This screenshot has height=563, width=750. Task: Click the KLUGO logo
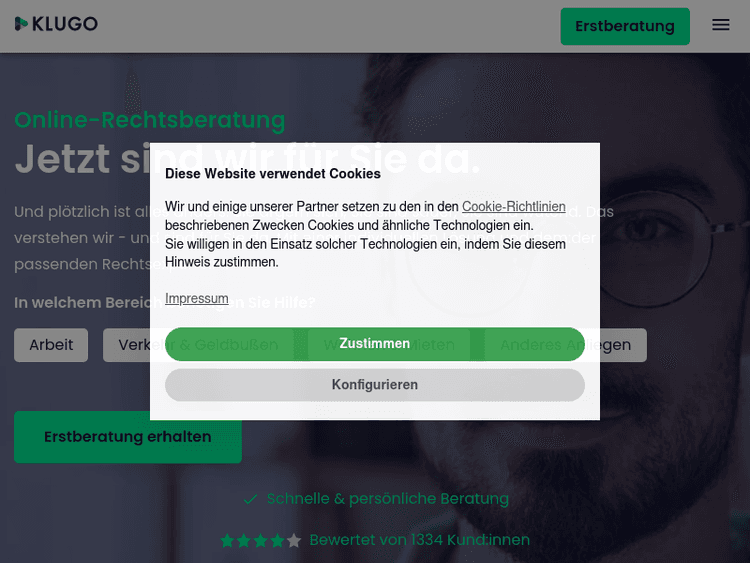[x=56, y=24]
